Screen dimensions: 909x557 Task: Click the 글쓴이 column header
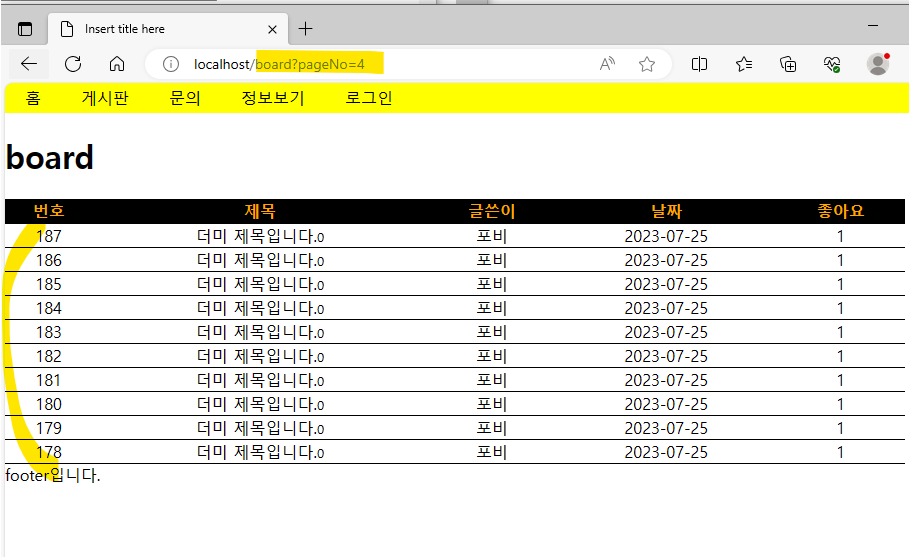(x=492, y=211)
